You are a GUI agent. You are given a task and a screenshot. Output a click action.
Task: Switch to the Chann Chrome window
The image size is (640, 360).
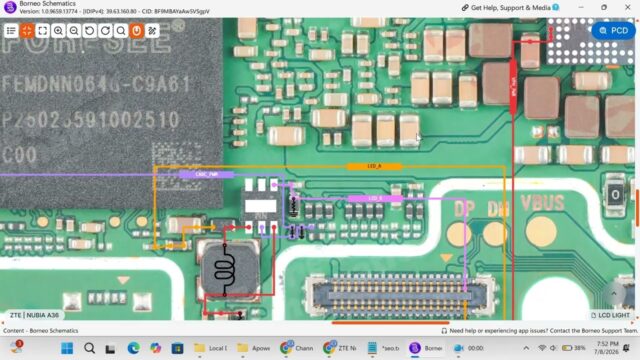[296, 348]
